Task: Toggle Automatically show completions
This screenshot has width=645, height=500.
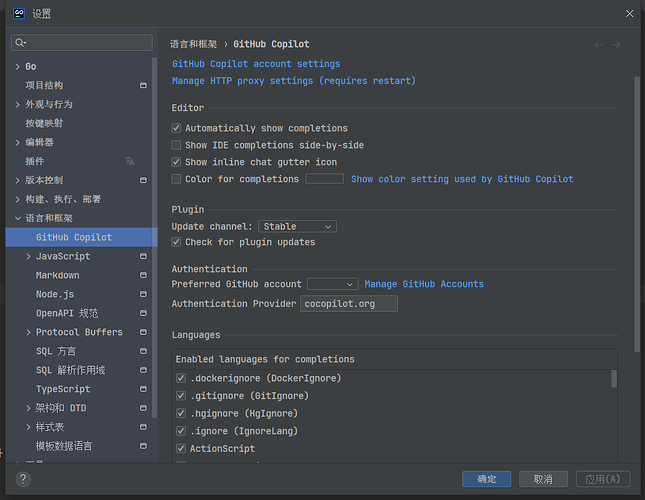Action: click(176, 128)
